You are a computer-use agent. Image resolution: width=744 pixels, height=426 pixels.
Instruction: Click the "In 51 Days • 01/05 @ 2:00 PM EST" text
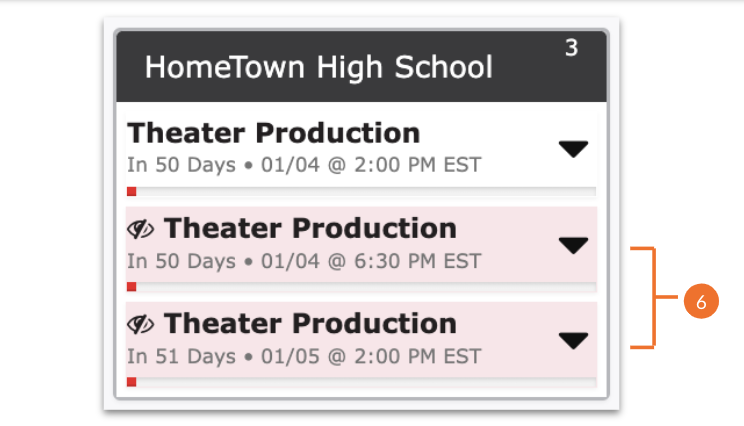(304, 356)
